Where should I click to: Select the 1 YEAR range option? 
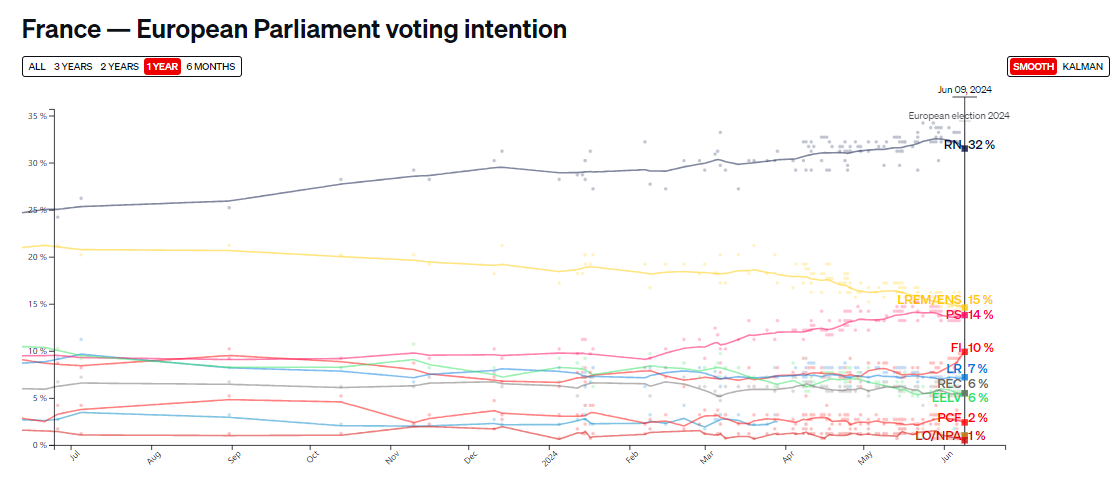(x=163, y=66)
